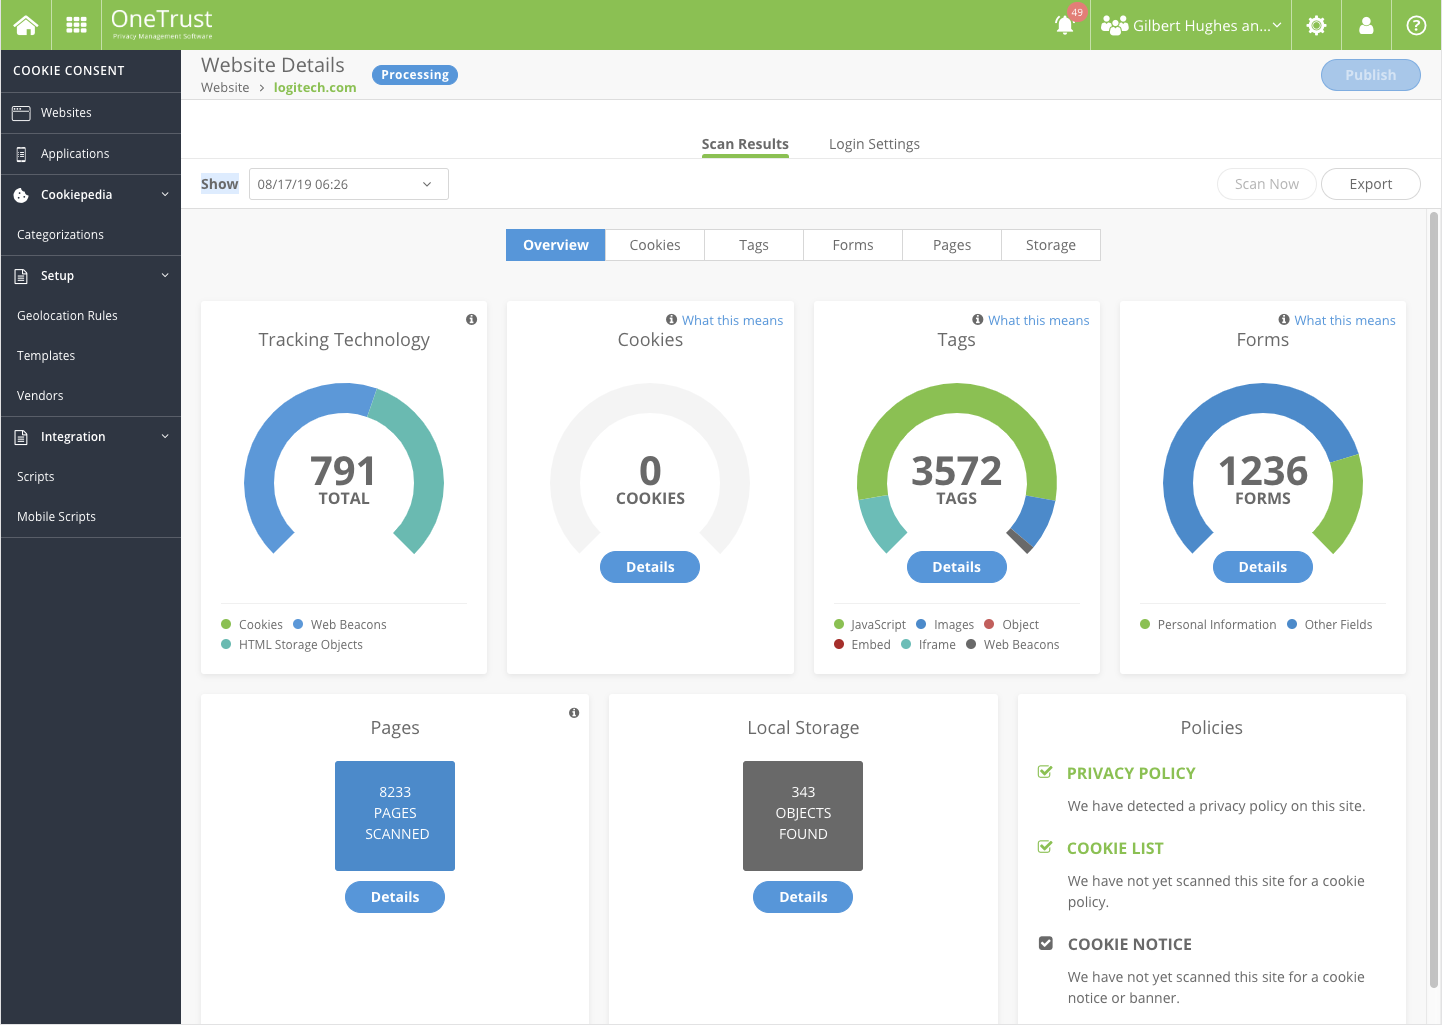Click the Export button
Image resolution: width=1442 pixels, height=1025 pixels.
[1370, 184]
